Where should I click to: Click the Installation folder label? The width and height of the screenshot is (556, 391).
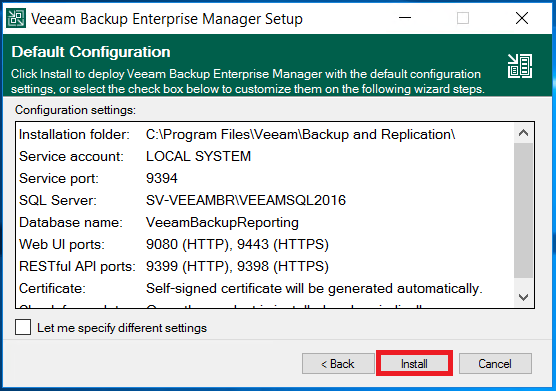[x=74, y=135]
